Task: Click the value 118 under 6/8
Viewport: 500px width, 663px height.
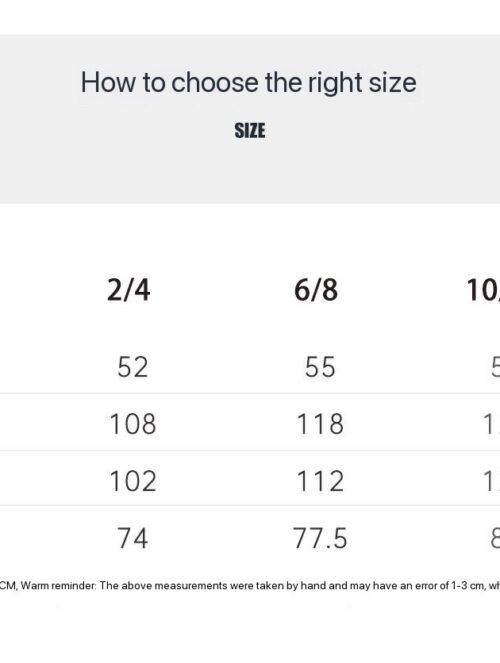Action: pyautogui.click(x=320, y=424)
